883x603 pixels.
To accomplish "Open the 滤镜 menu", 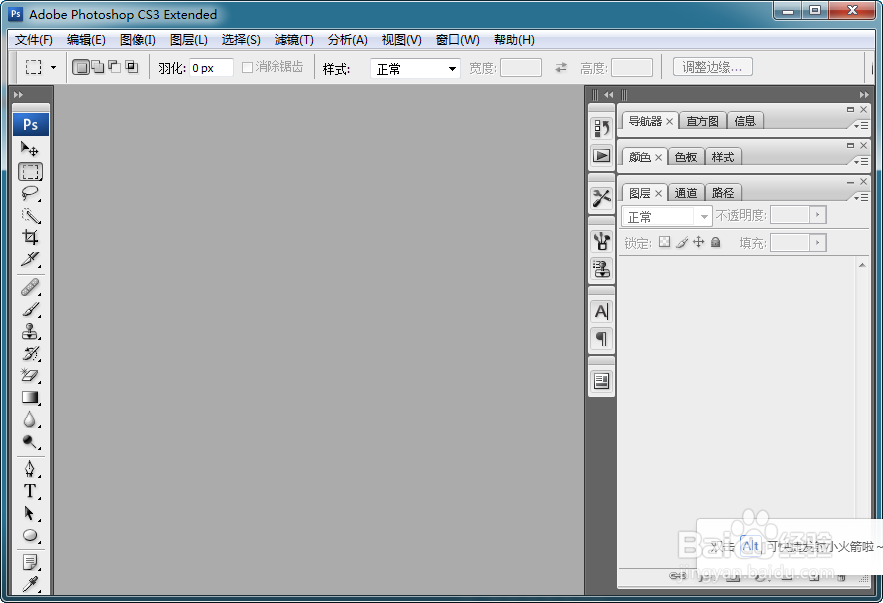I will pyautogui.click(x=293, y=40).
